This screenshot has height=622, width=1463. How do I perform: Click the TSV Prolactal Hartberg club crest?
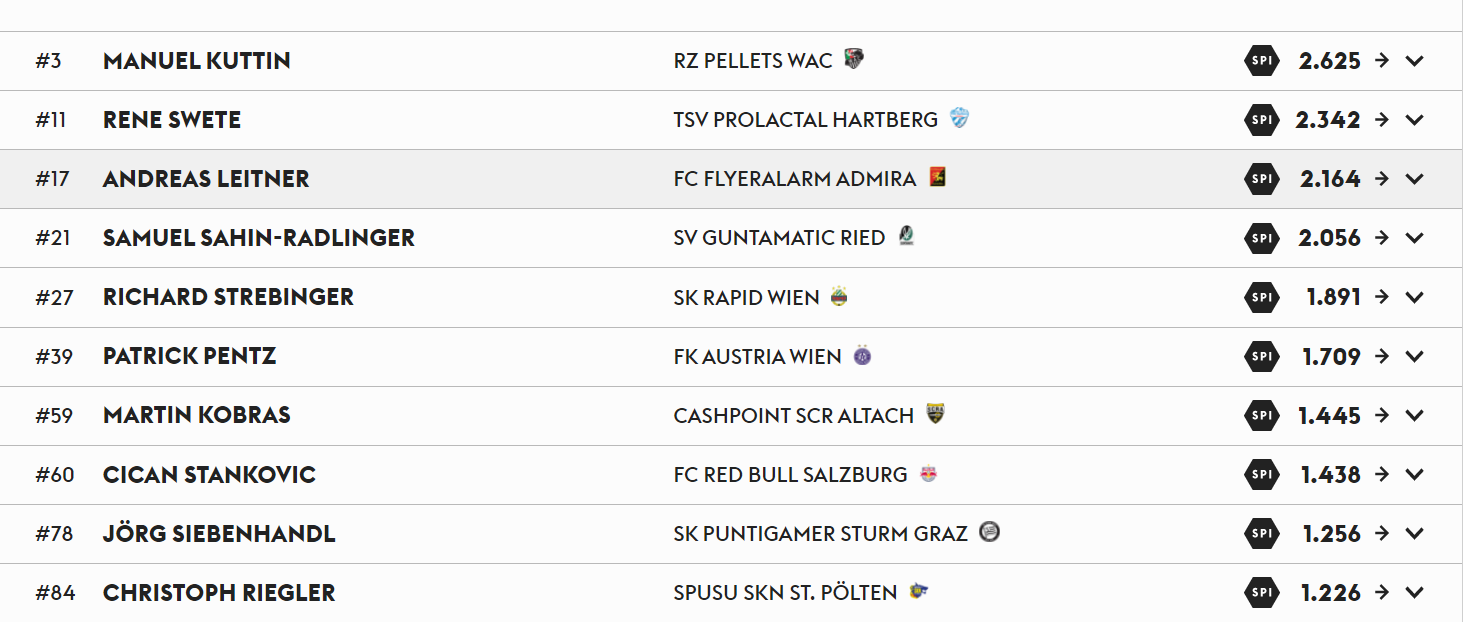coord(959,118)
